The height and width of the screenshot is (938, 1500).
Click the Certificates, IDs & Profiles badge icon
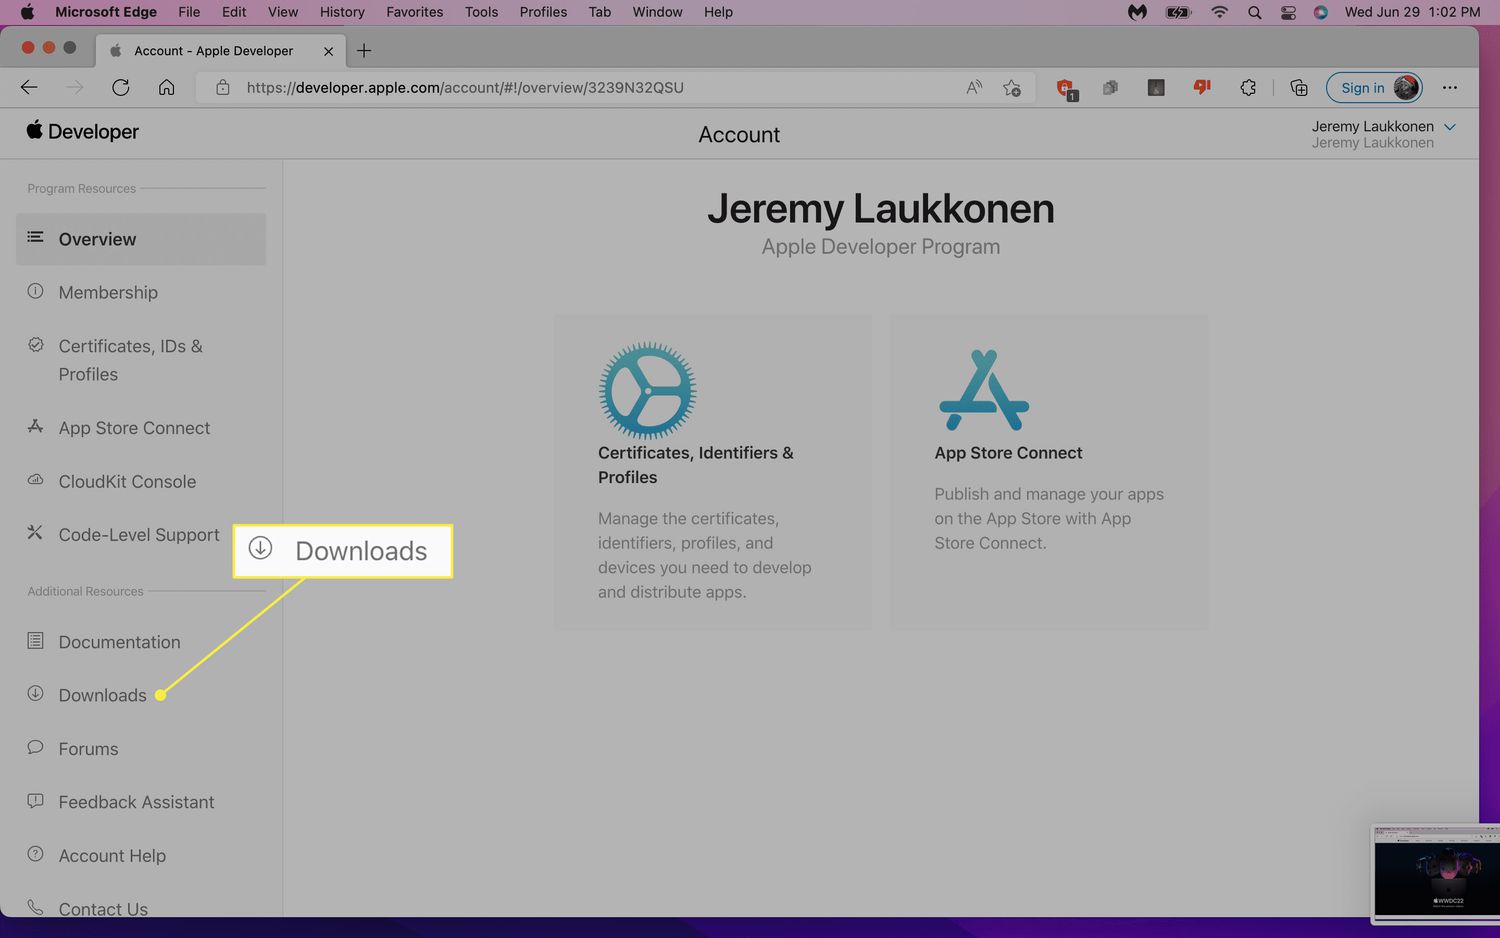tap(35, 345)
